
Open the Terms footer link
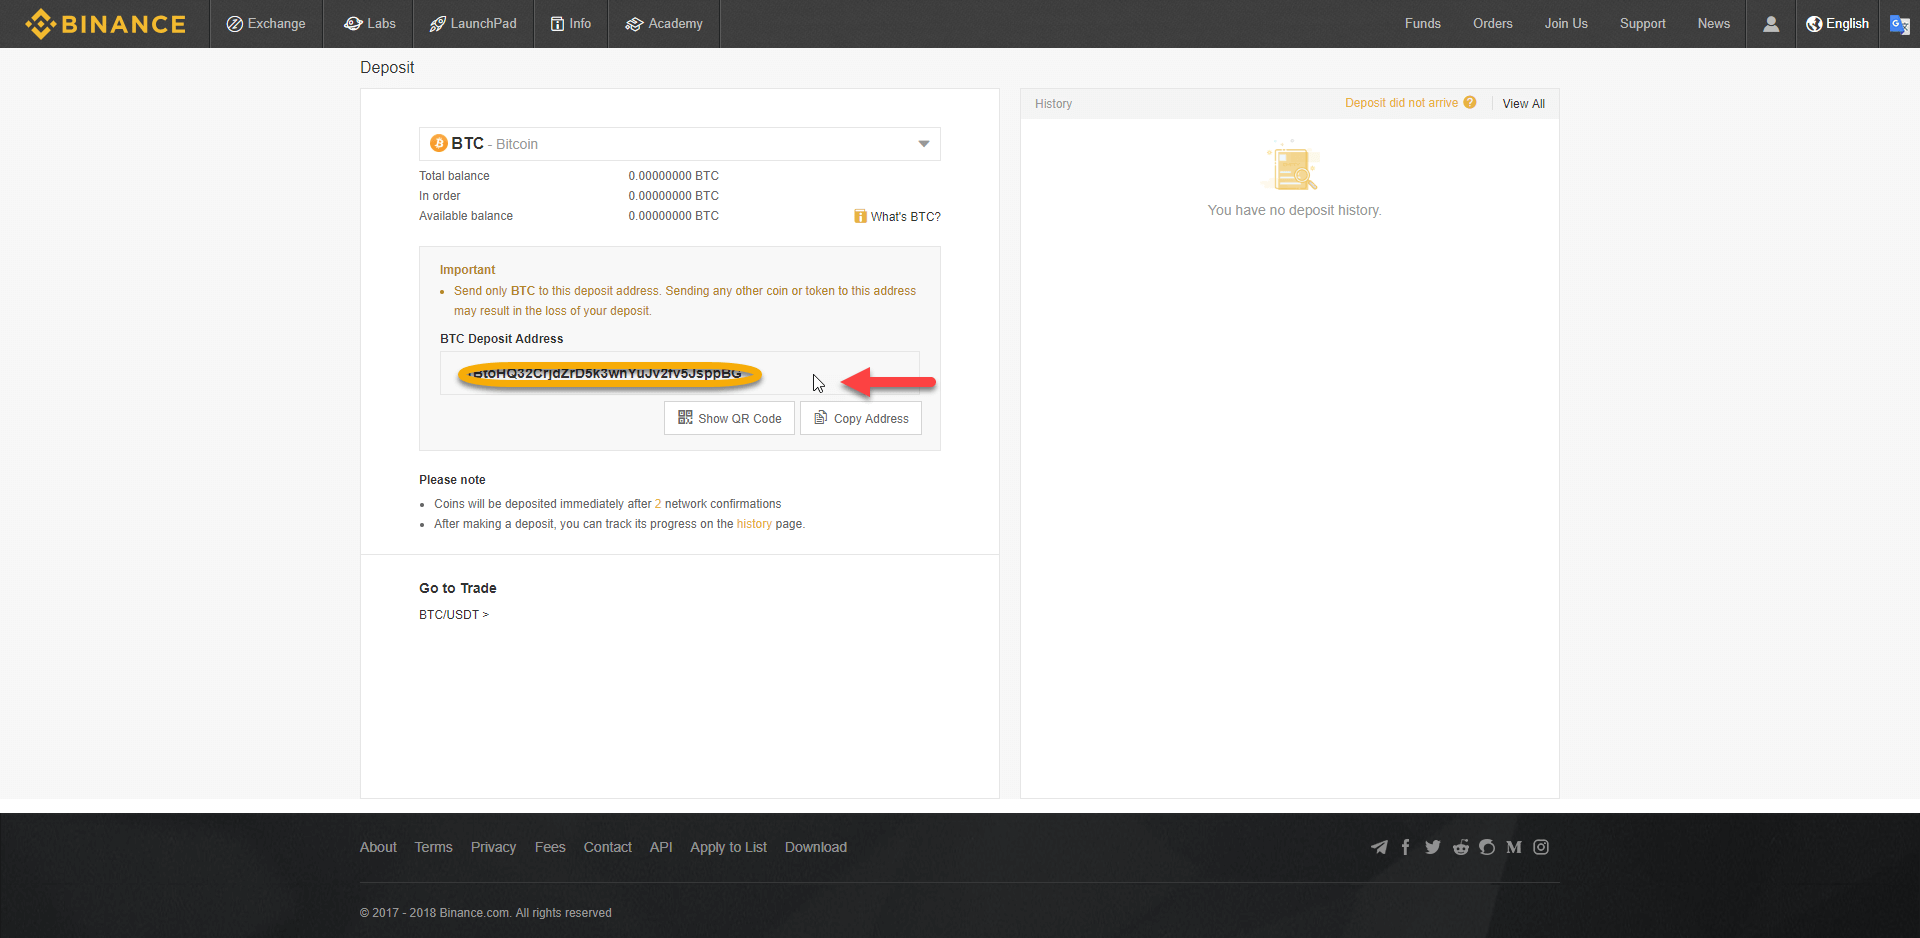coord(433,847)
